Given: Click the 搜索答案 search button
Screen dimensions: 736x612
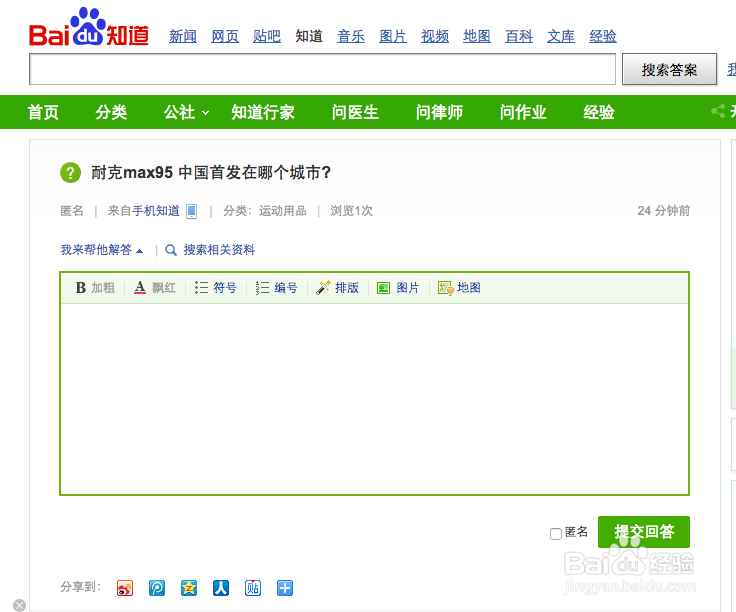Looking at the screenshot, I should tap(669, 69).
